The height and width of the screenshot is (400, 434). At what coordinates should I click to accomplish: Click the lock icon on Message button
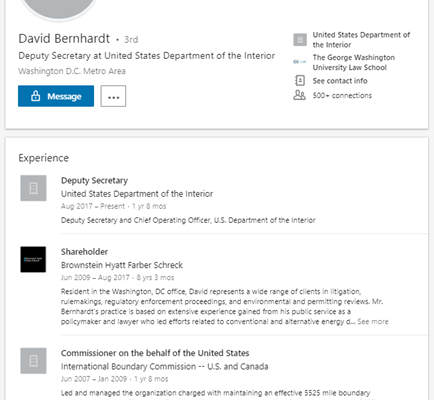coord(36,96)
